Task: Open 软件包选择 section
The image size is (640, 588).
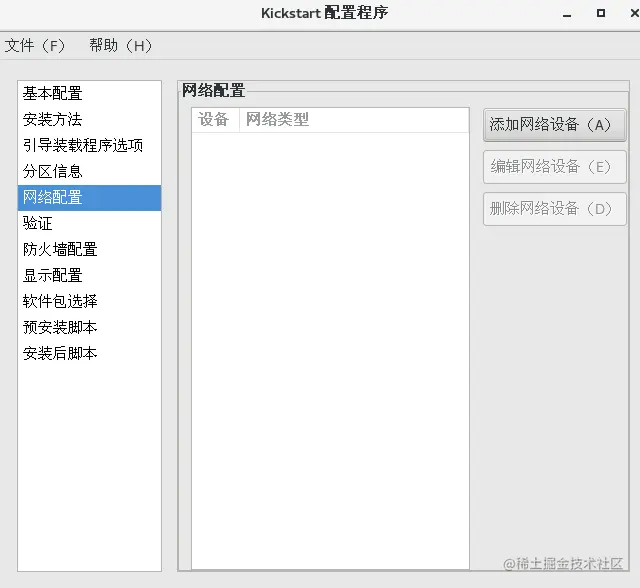Action: 89,302
